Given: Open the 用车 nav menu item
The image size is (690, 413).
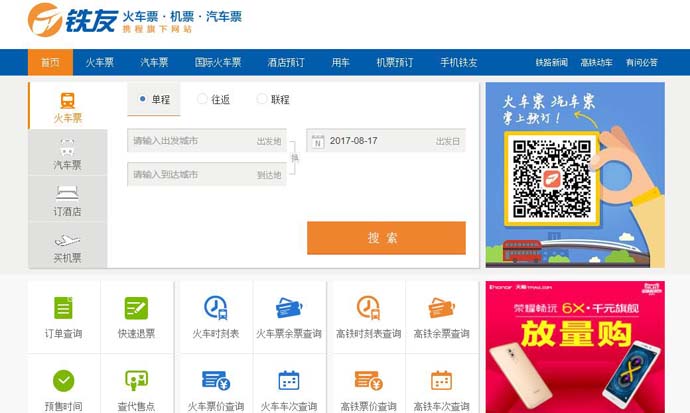Looking at the screenshot, I should 341,62.
